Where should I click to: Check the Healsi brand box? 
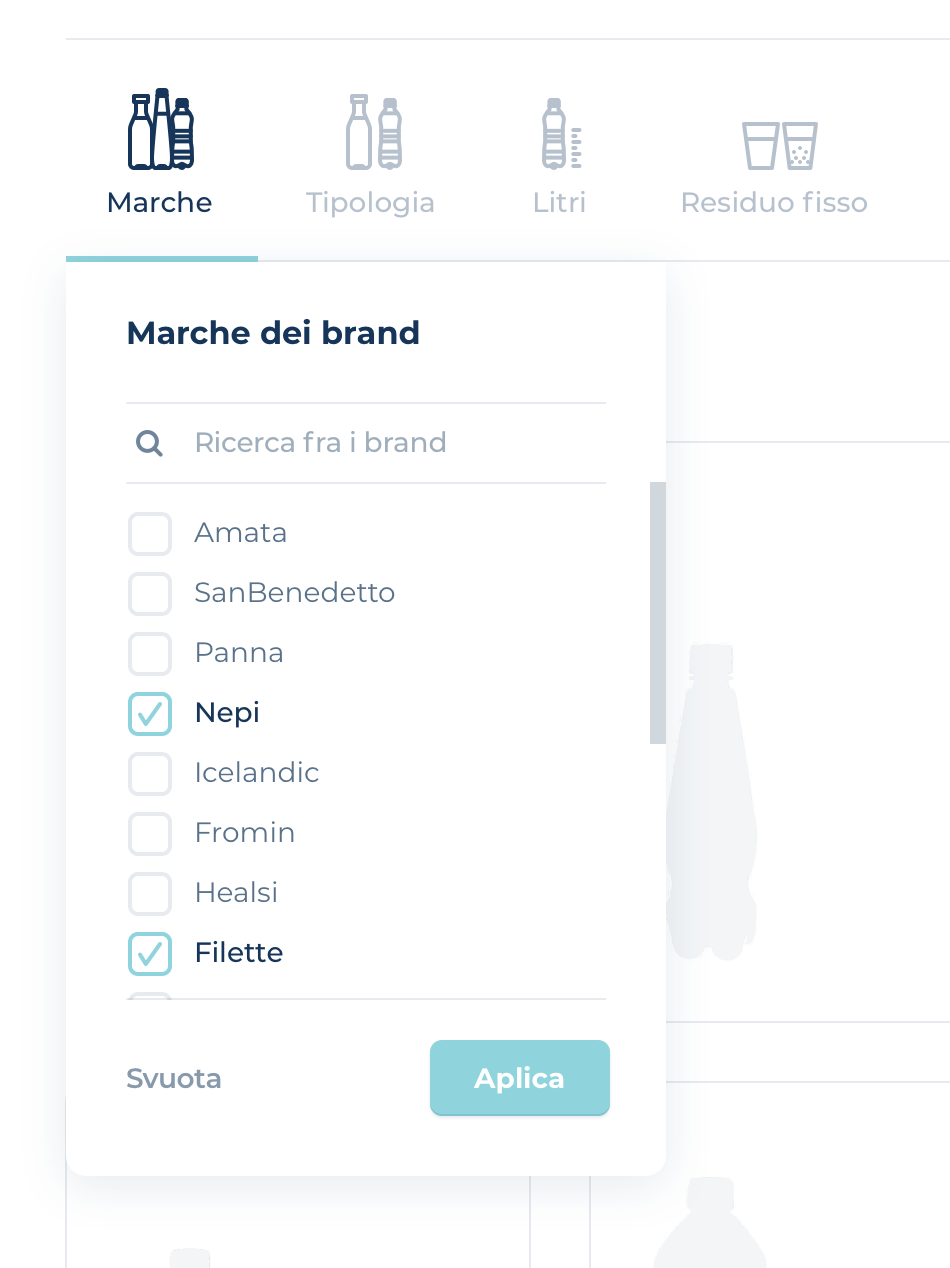click(150, 893)
